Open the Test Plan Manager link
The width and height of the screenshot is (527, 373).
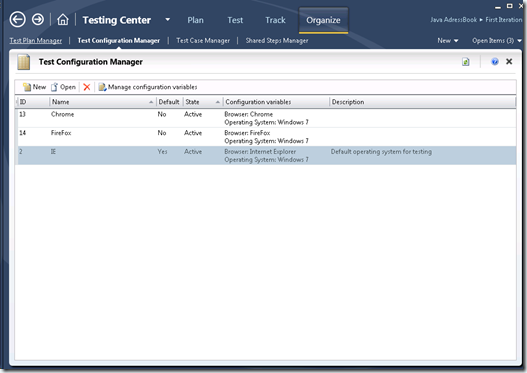point(36,41)
